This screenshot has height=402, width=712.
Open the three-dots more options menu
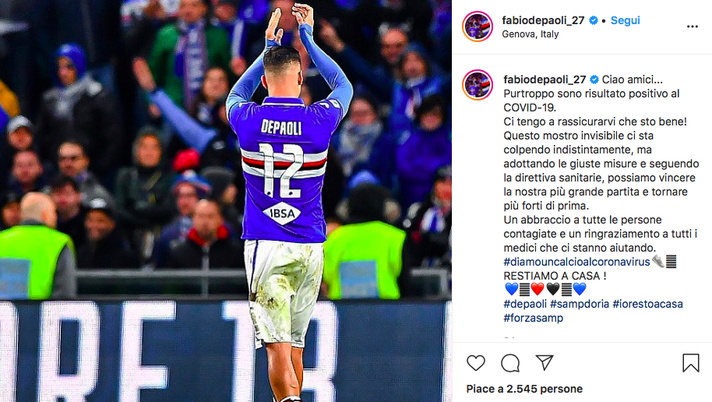(x=692, y=27)
